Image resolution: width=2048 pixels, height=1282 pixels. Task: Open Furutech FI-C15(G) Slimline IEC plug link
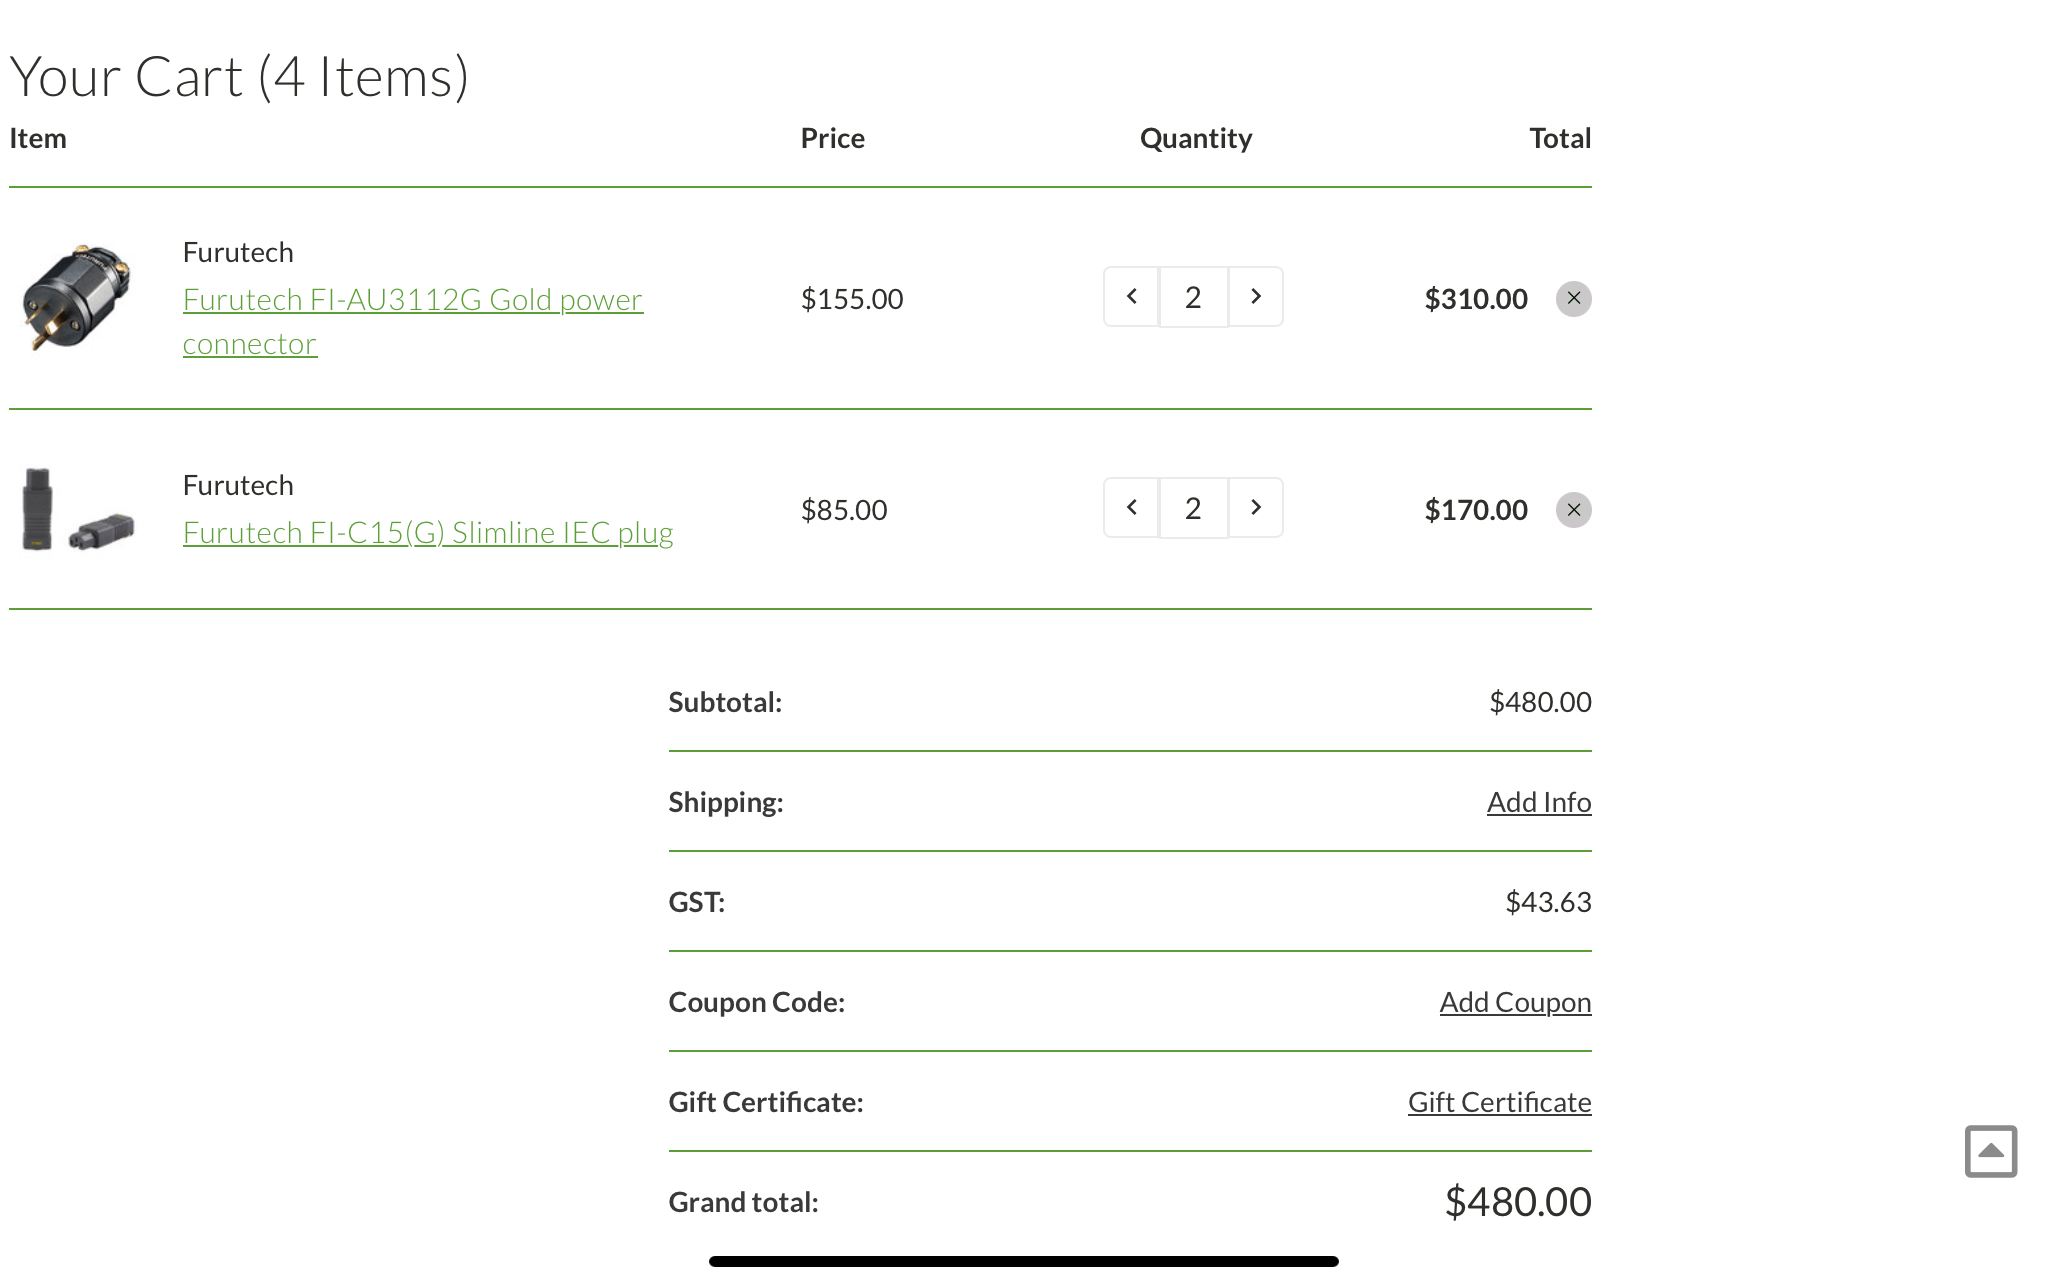pos(427,533)
